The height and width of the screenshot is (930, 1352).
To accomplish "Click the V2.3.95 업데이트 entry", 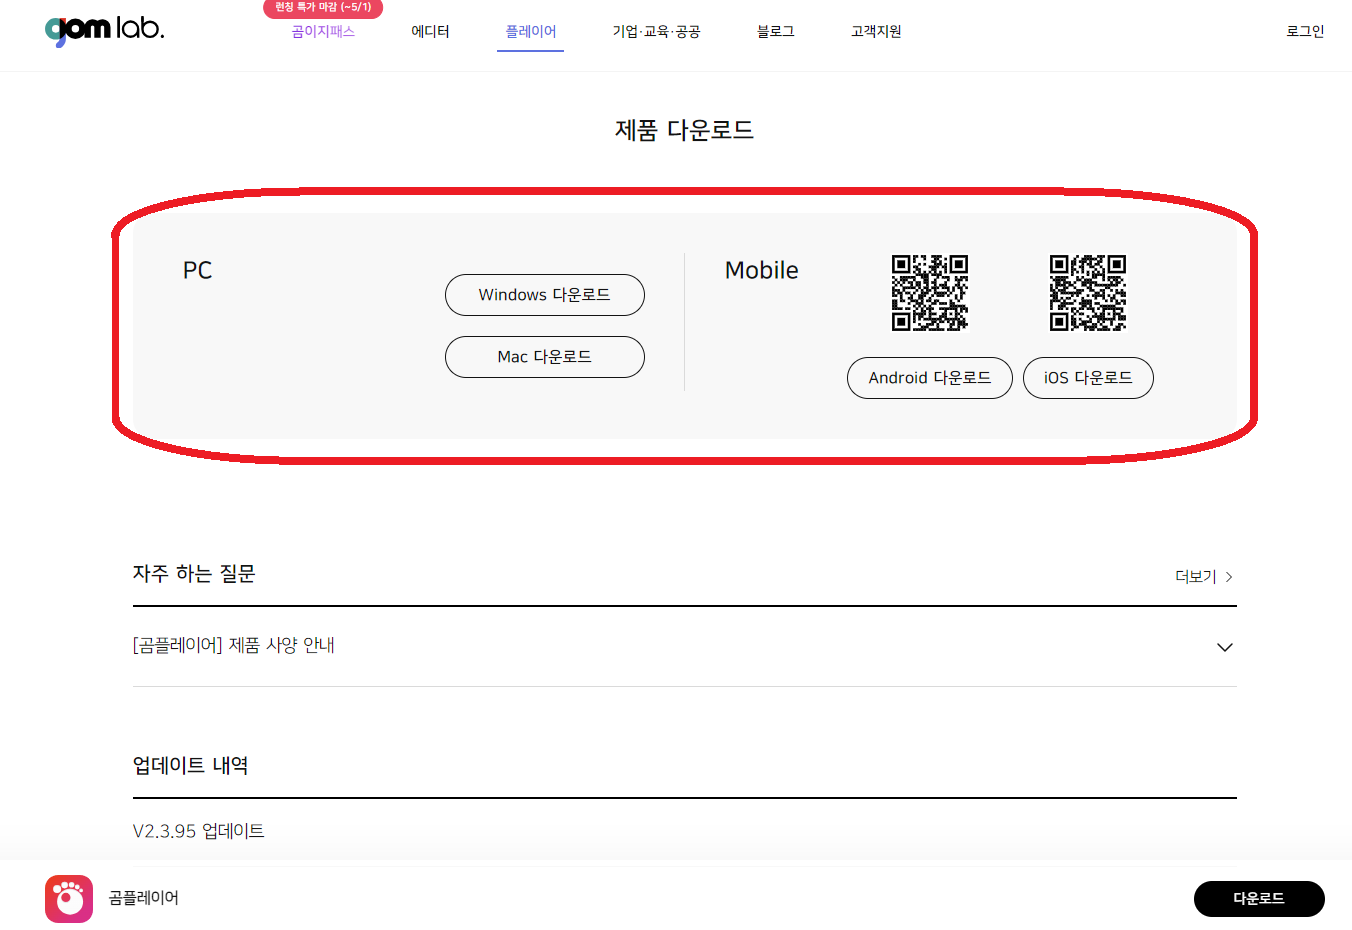I will (199, 832).
